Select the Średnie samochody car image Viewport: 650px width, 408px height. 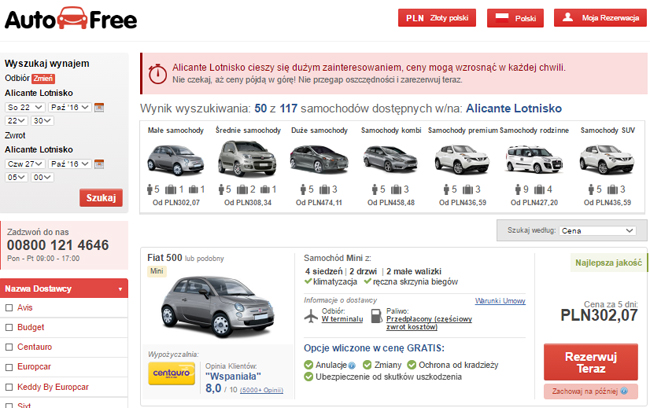click(246, 158)
